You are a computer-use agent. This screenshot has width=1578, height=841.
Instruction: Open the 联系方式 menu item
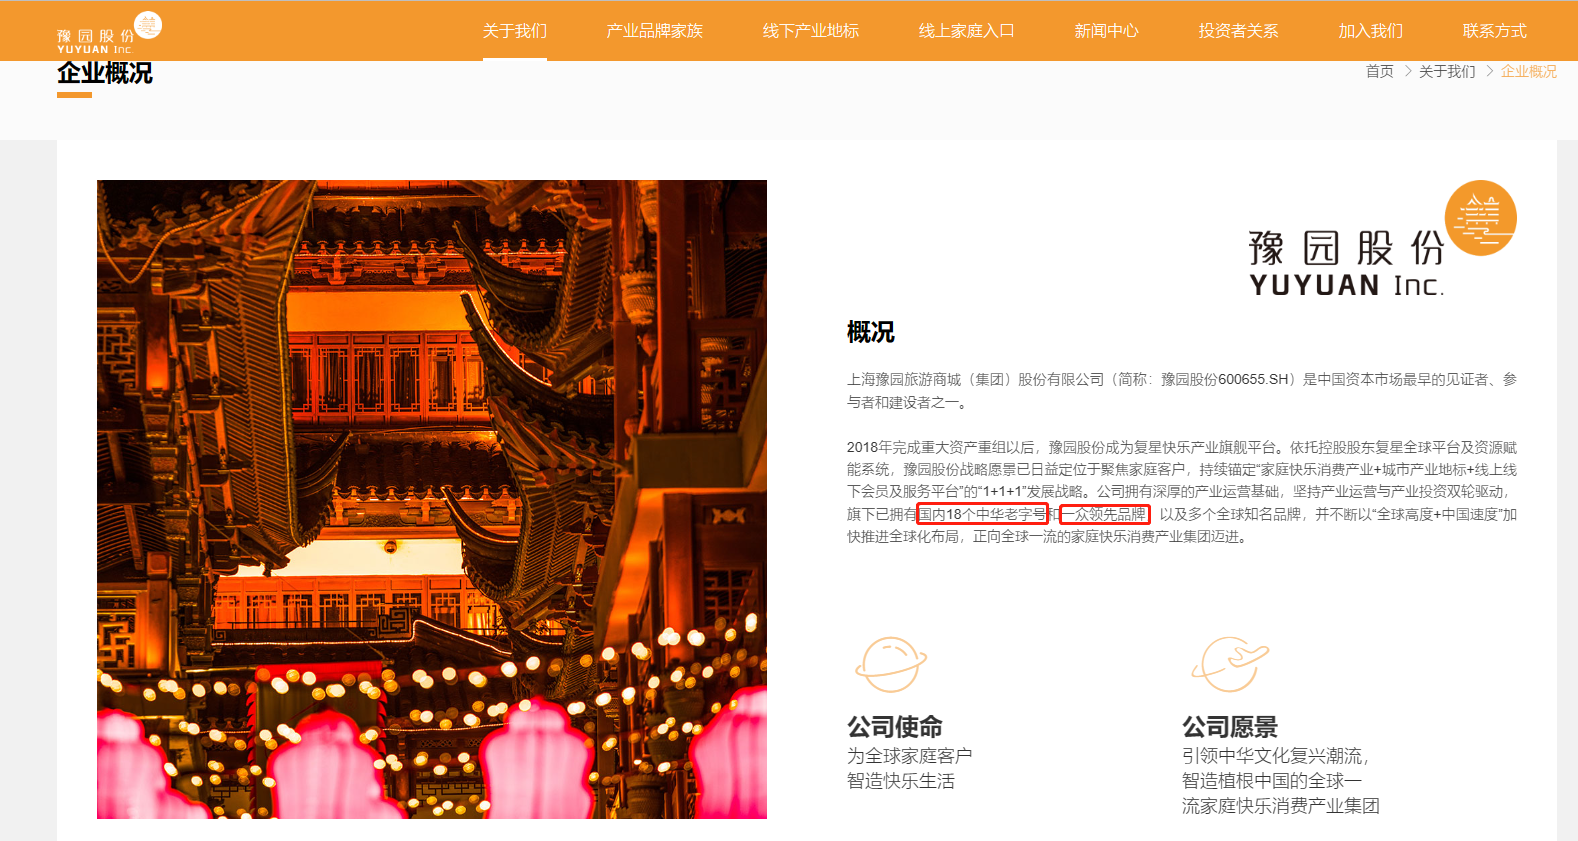coord(1495,31)
